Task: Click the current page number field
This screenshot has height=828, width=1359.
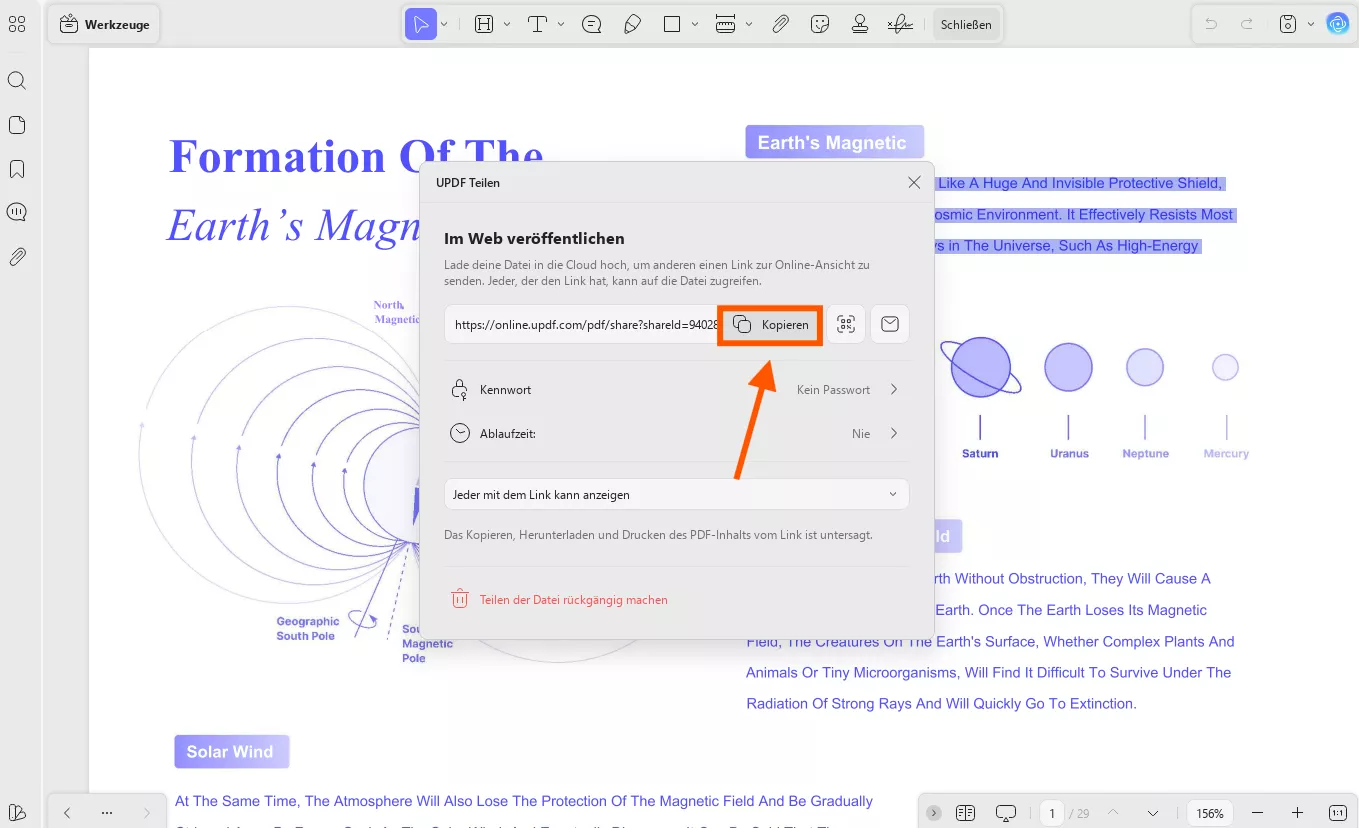Action: tap(1052, 813)
